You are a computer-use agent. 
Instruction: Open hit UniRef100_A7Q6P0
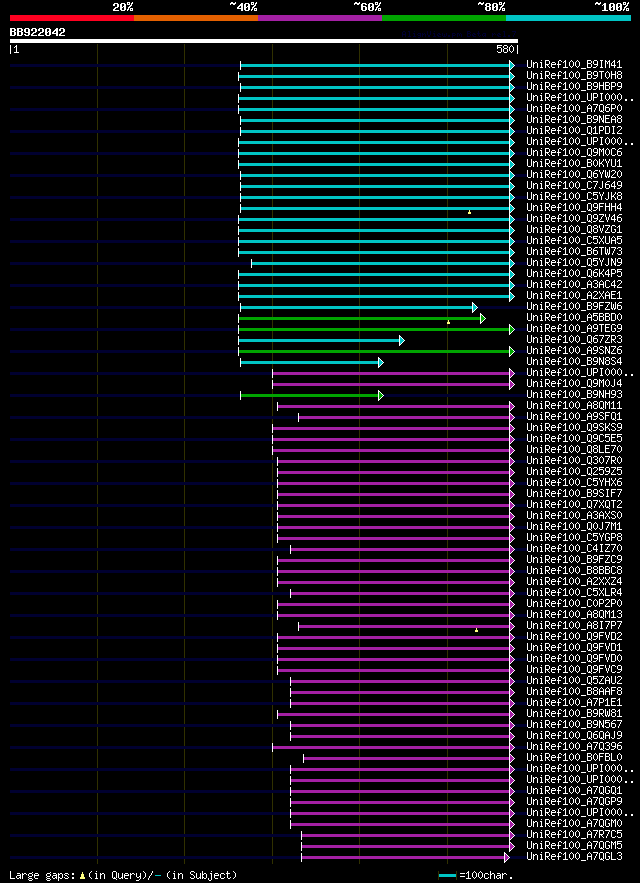point(574,109)
